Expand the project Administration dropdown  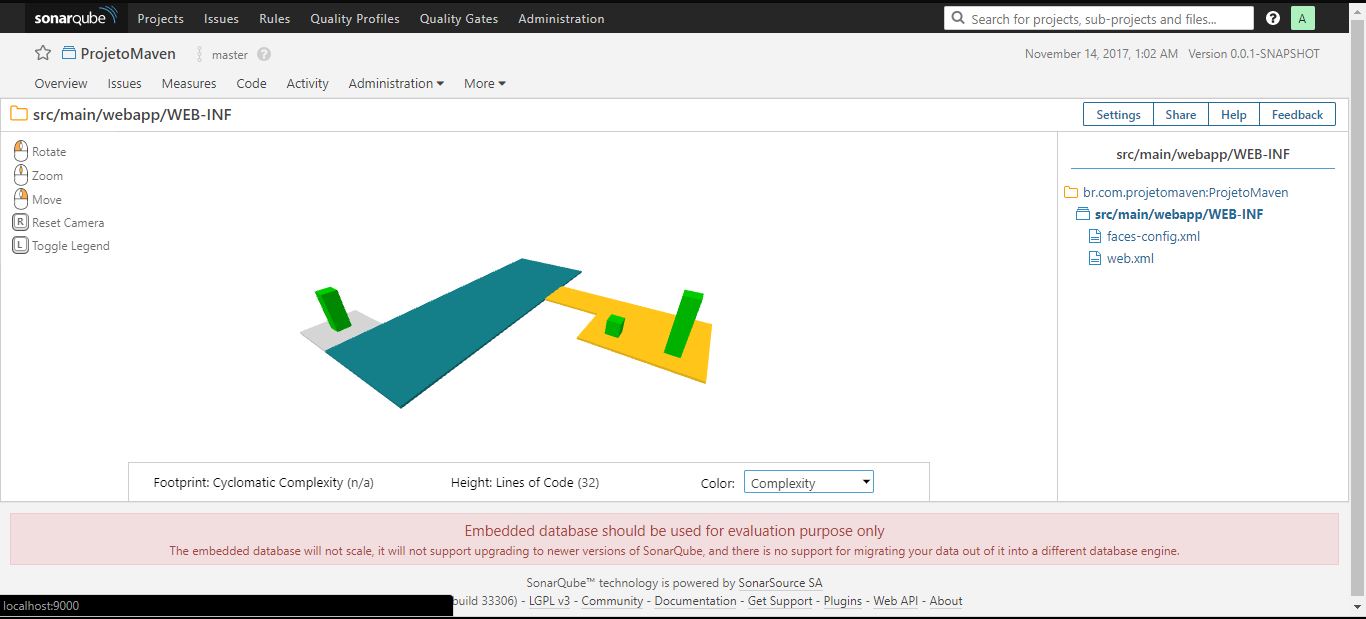click(396, 83)
